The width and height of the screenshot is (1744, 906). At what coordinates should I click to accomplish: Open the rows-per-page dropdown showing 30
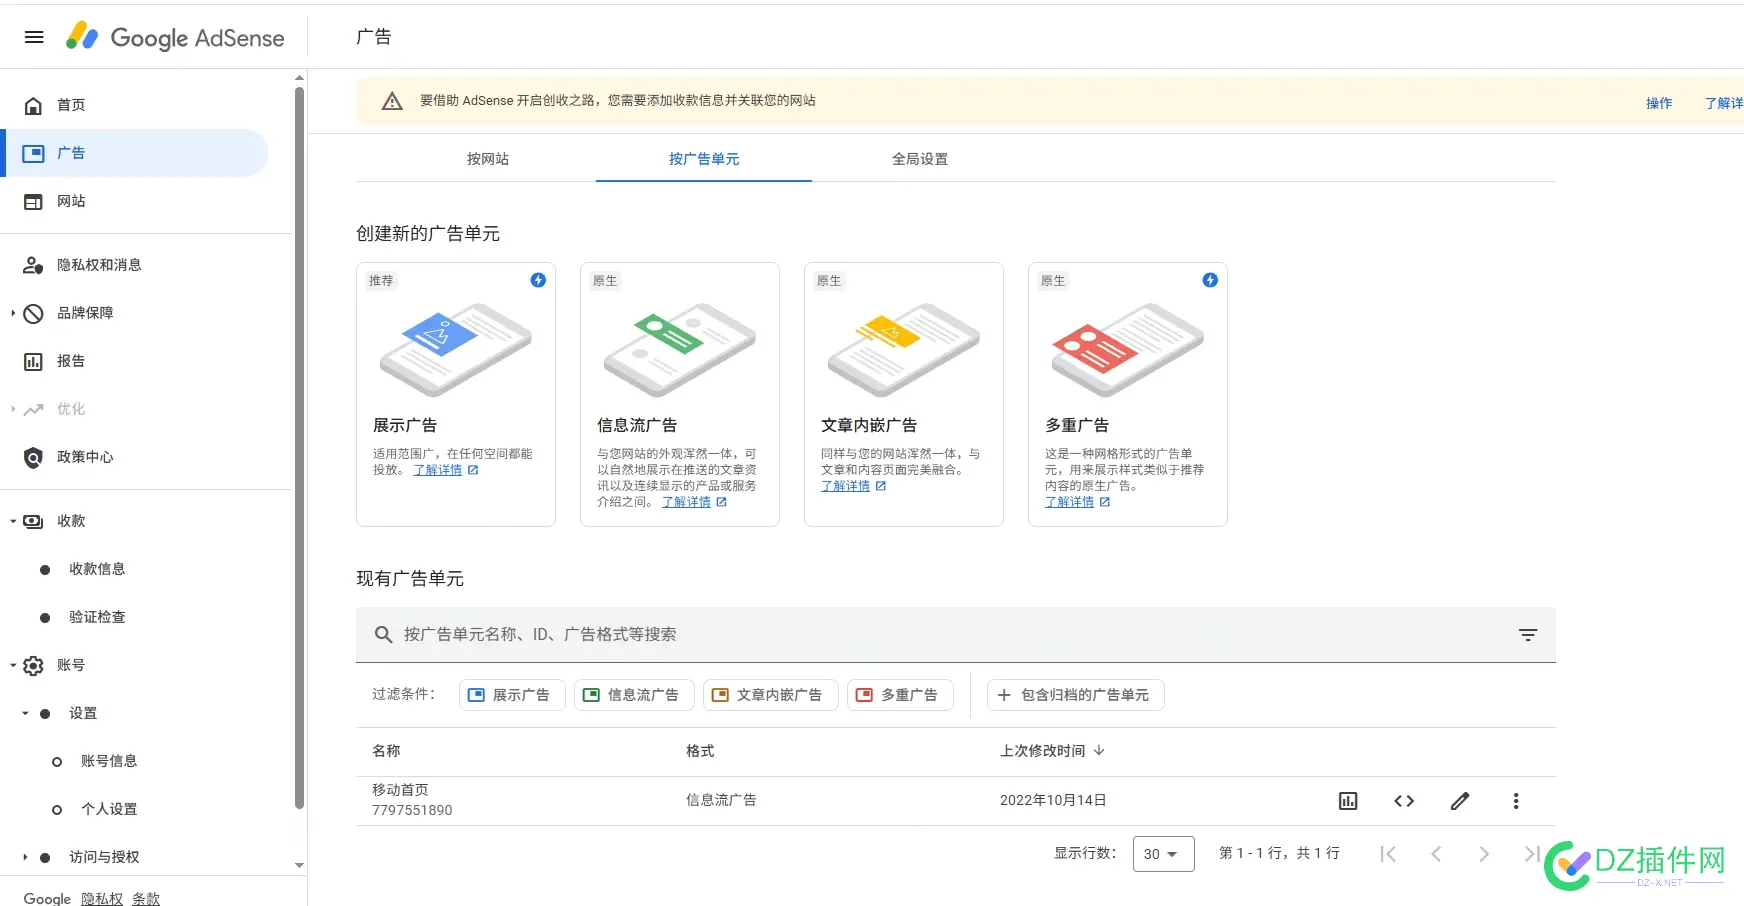[x=1163, y=854]
